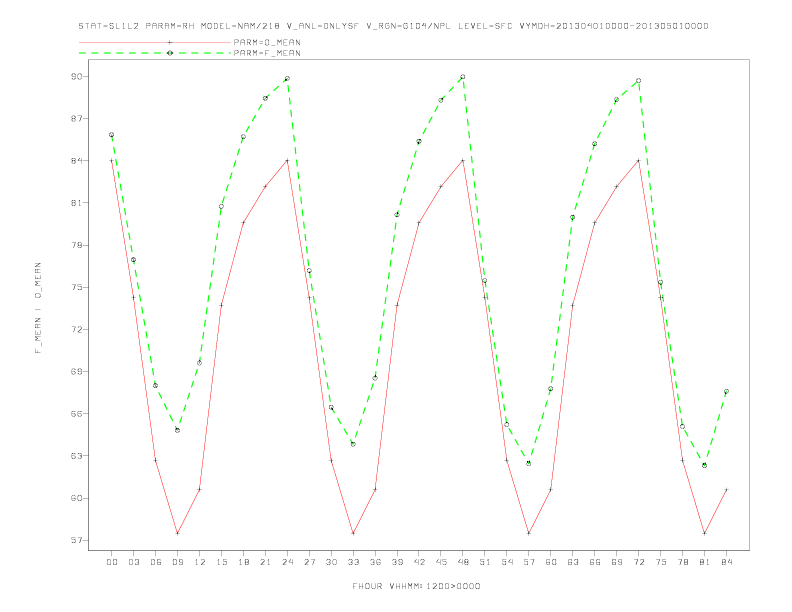The width and height of the screenshot is (792, 612).
Task: Click the x-axis forecast hour label 27
Action: tap(310, 562)
